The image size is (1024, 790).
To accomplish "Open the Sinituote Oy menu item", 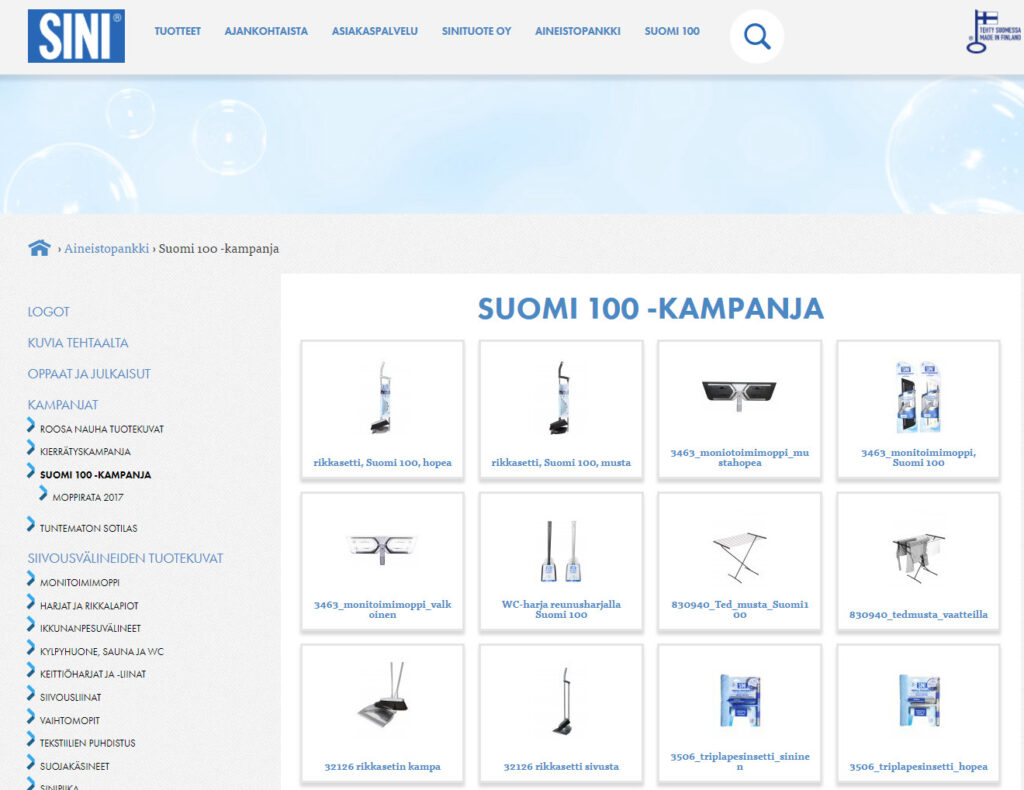I will tap(476, 31).
